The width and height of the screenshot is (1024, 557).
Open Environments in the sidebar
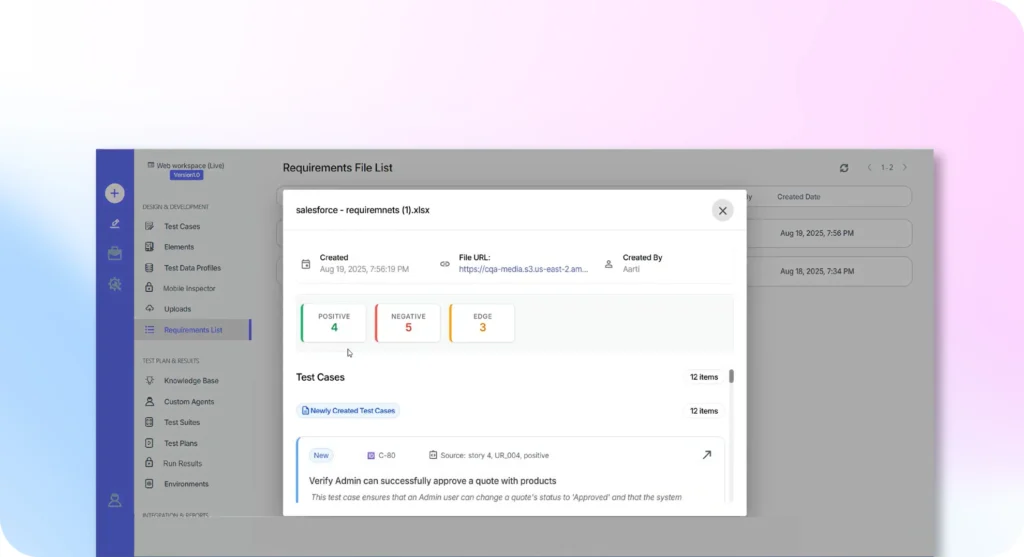coord(186,484)
